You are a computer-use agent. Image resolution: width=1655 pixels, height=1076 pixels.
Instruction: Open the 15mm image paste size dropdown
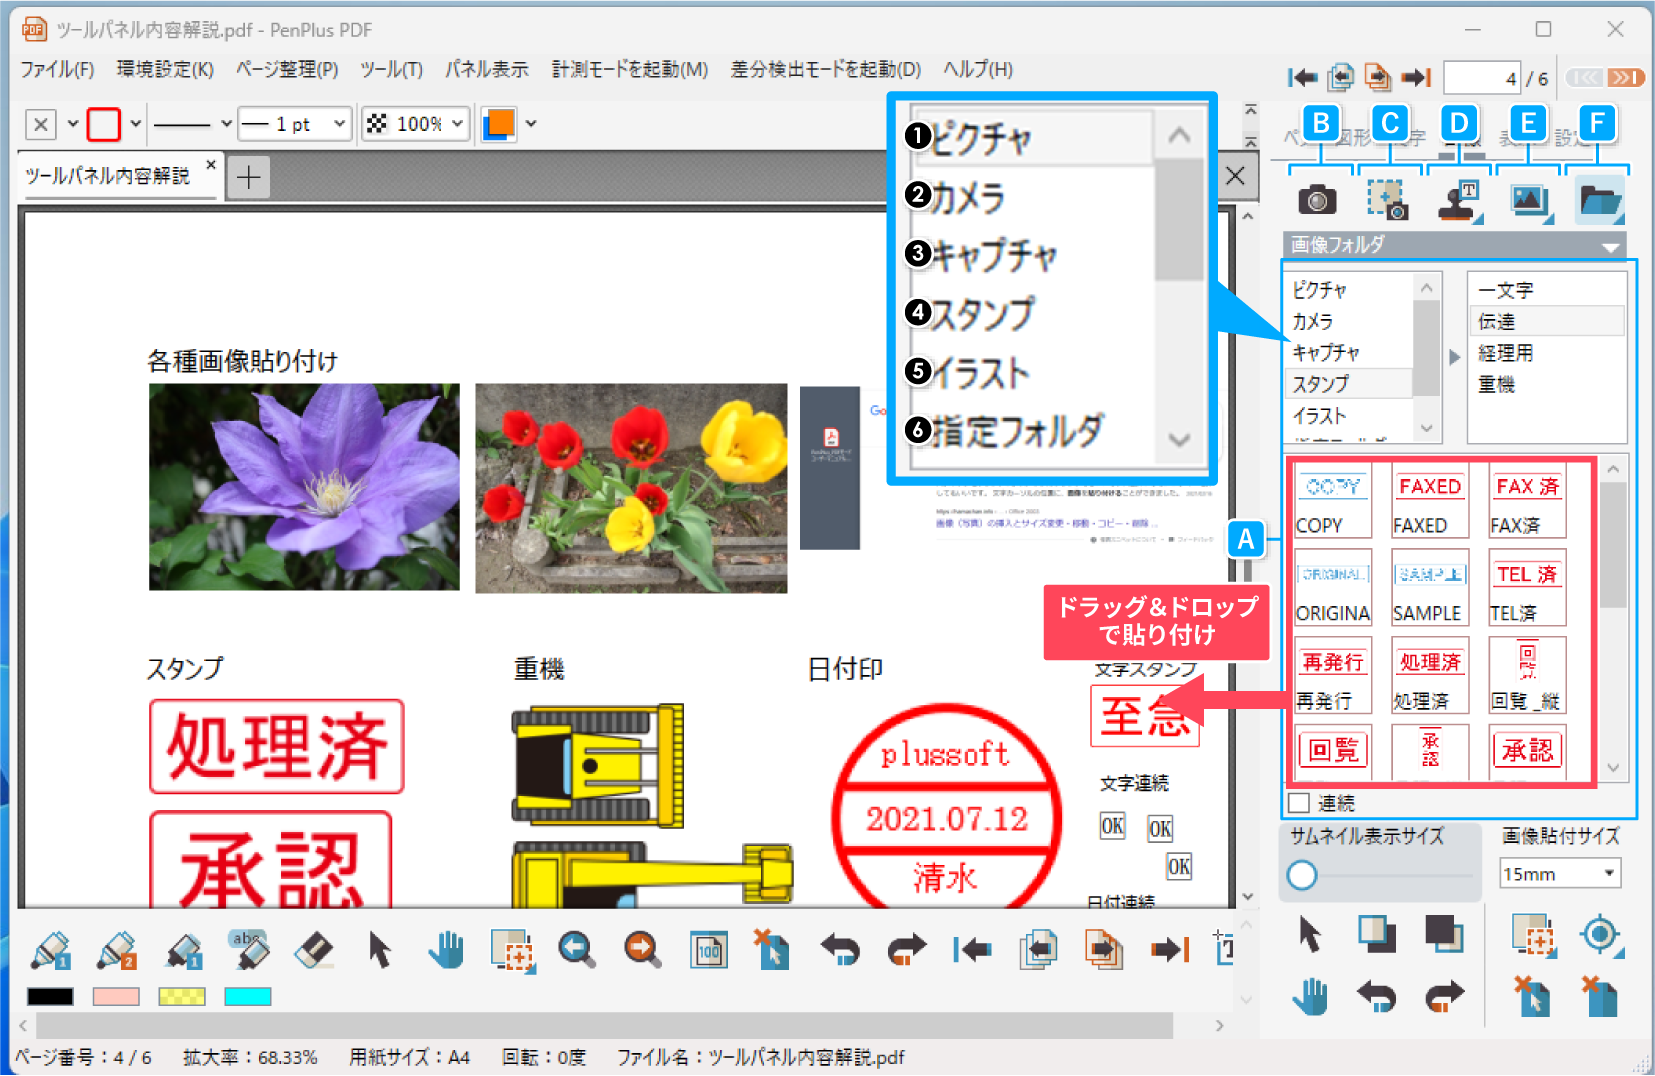pos(1559,874)
